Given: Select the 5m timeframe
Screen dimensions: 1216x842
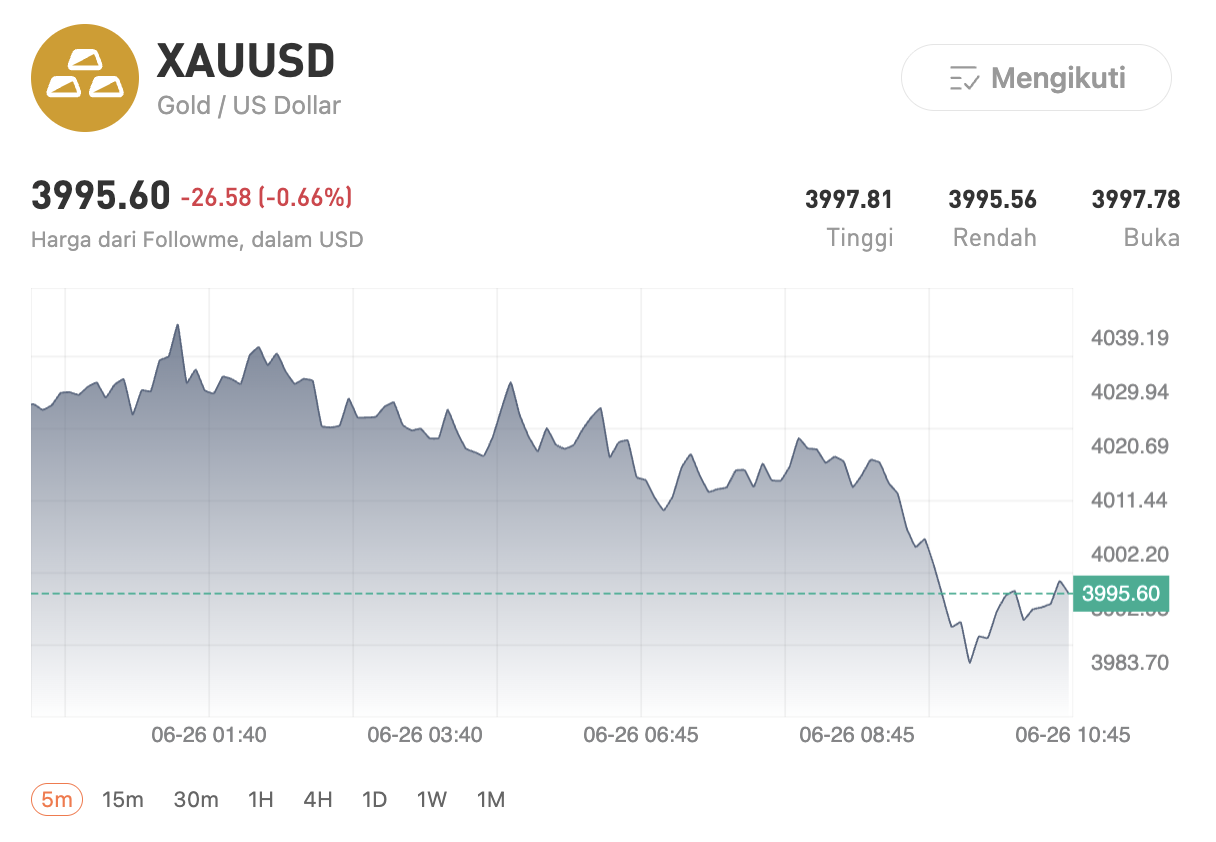Looking at the screenshot, I should (x=57, y=799).
